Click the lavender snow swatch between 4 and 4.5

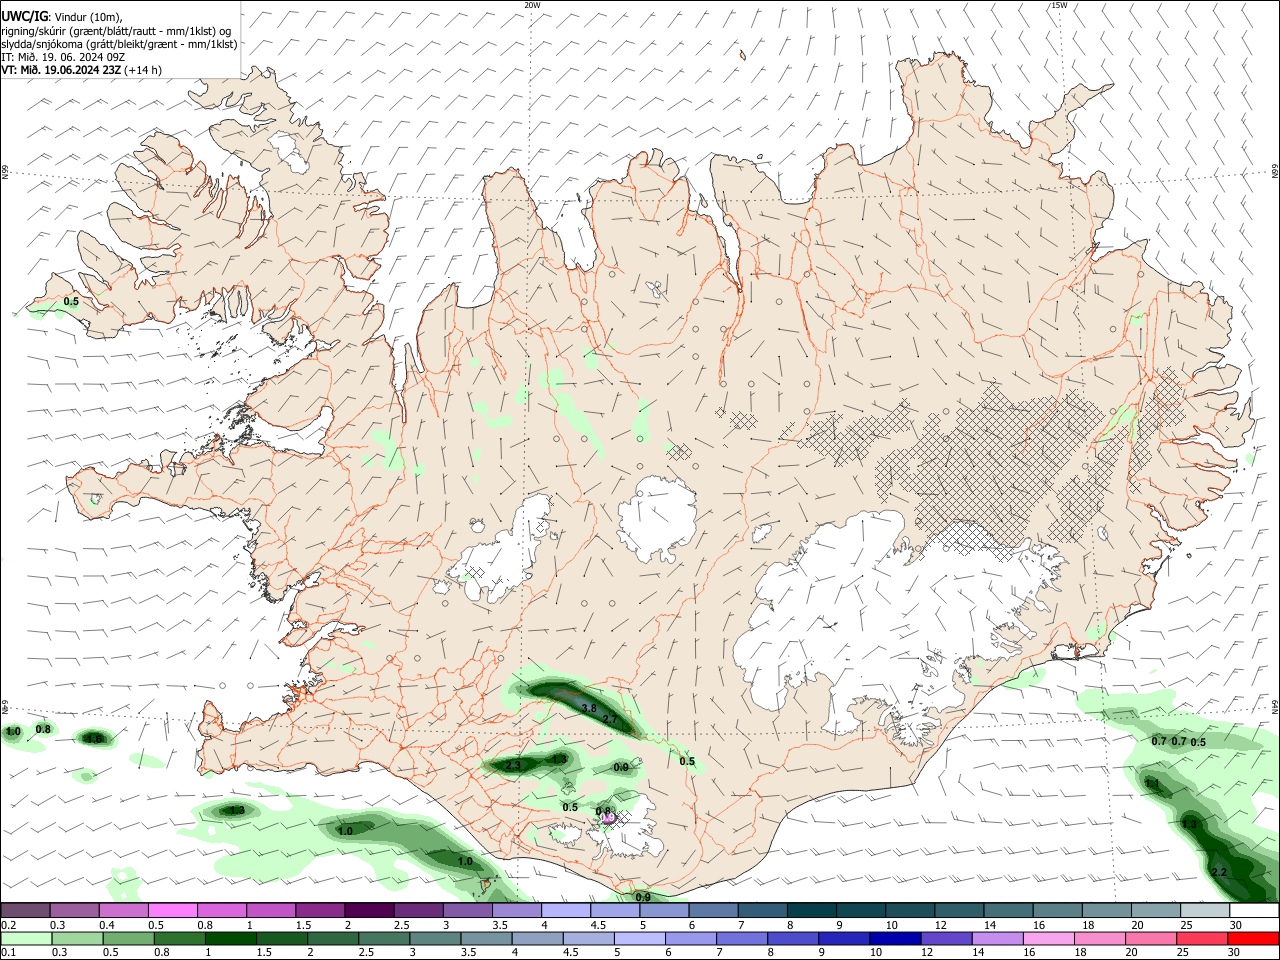[x=565, y=910]
